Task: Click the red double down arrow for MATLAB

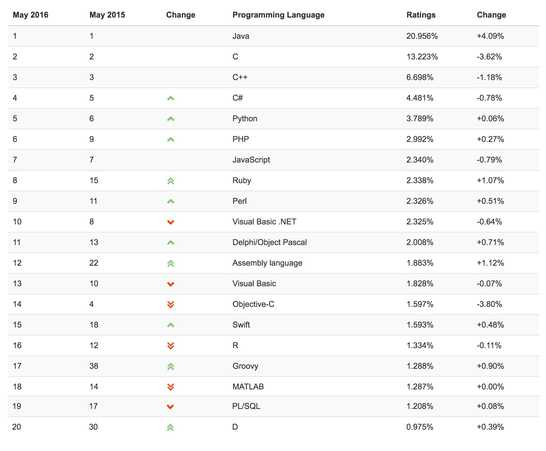Action: [x=171, y=387]
